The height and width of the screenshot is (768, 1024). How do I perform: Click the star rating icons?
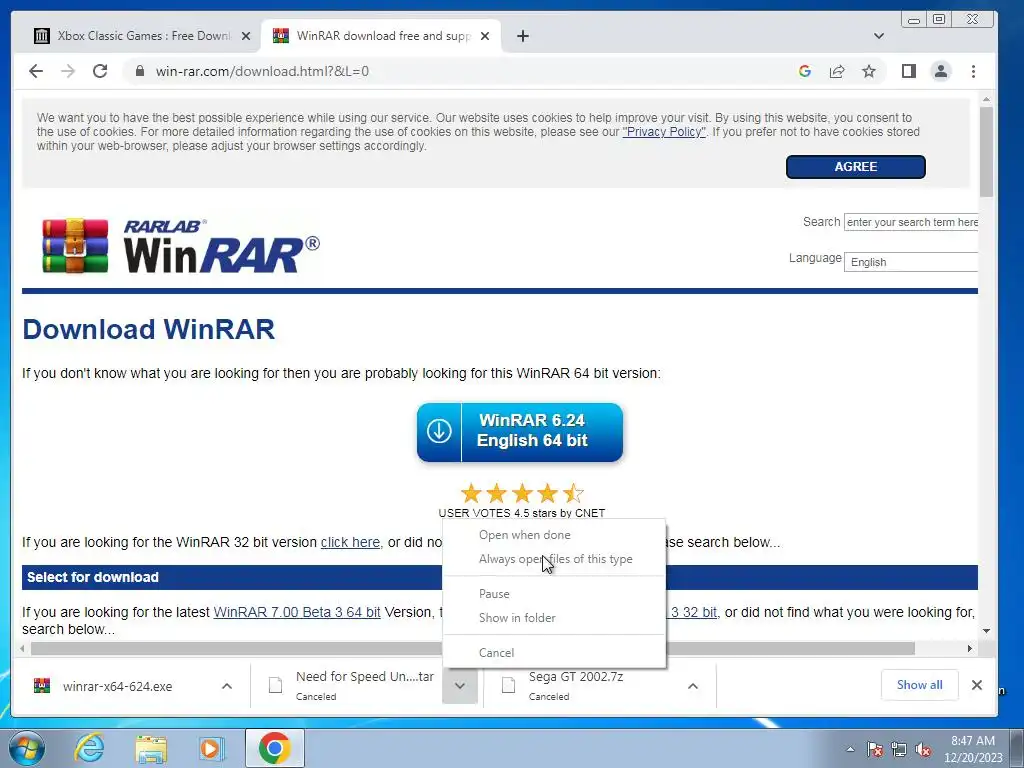(x=522, y=493)
